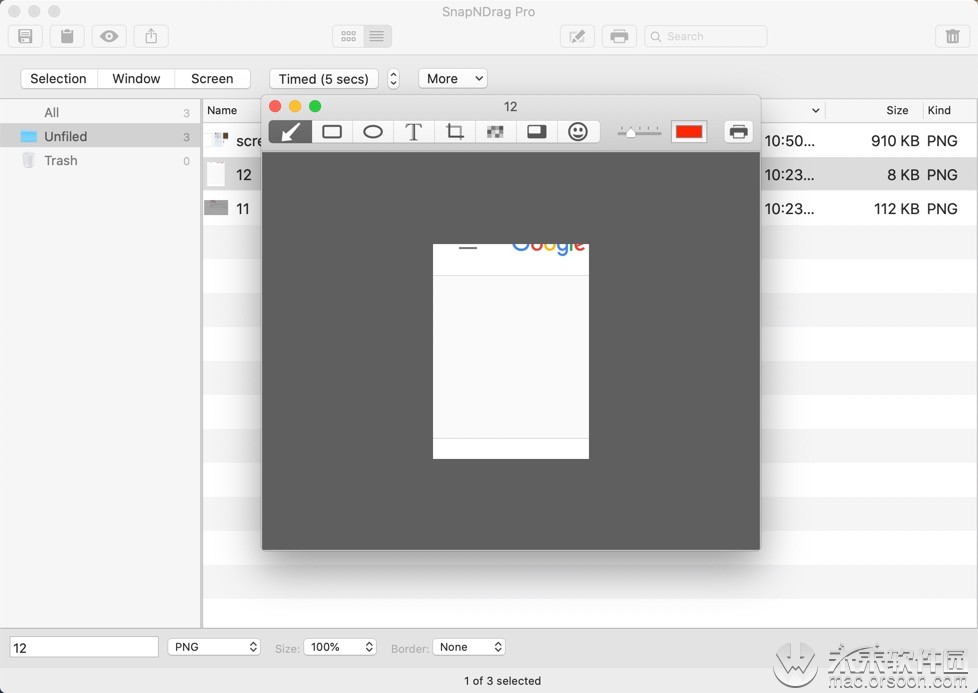The height and width of the screenshot is (693, 978).
Task: Switch to the Screen capture tab
Action: (212, 78)
